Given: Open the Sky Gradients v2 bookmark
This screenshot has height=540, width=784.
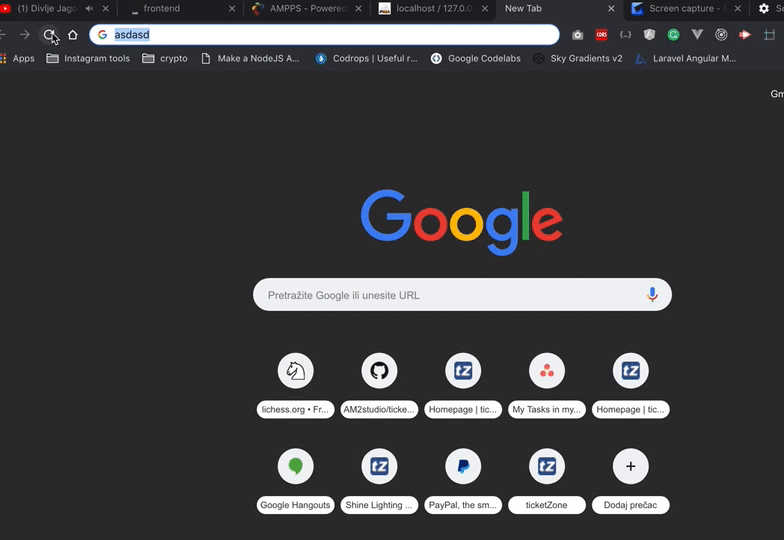Looking at the screenshot, I should tap(578, 58).
